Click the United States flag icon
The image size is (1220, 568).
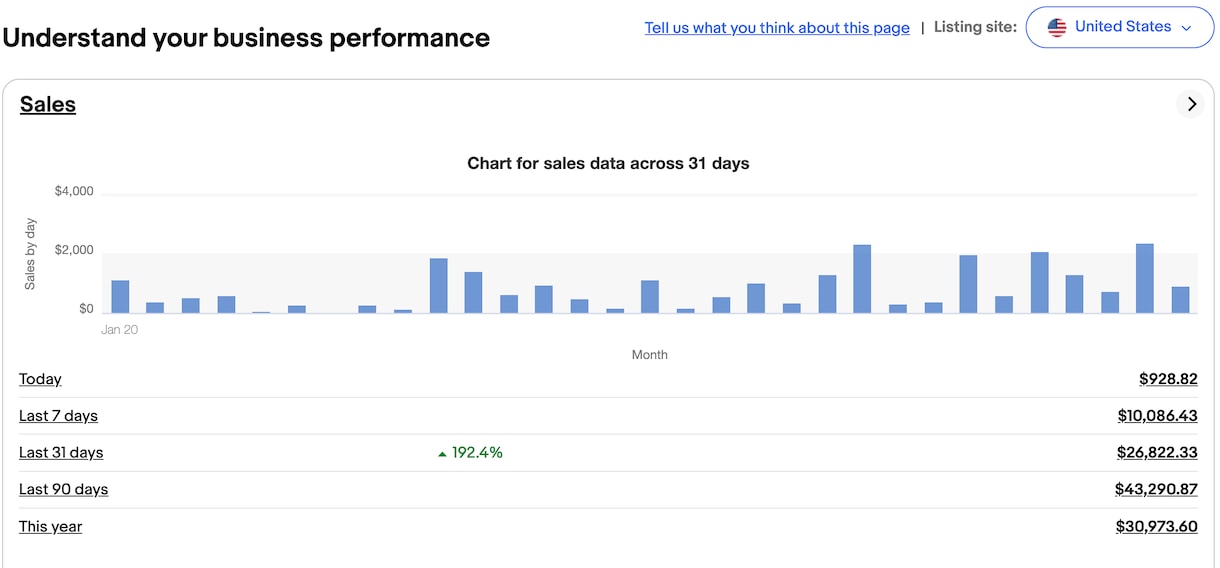[1057, 27]
